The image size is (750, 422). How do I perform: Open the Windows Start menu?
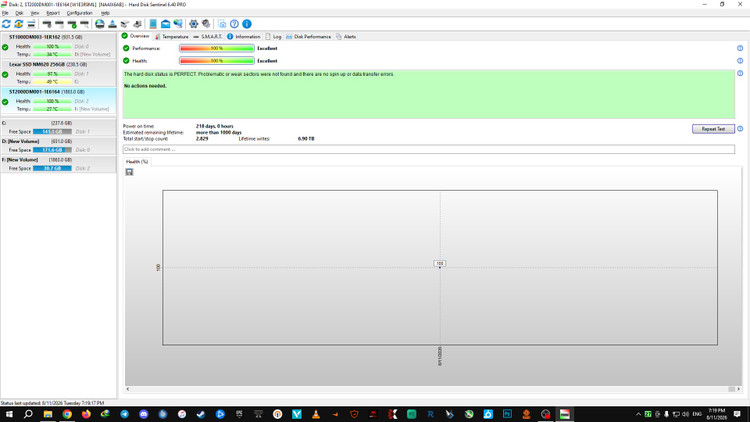[x=9, y=414]
